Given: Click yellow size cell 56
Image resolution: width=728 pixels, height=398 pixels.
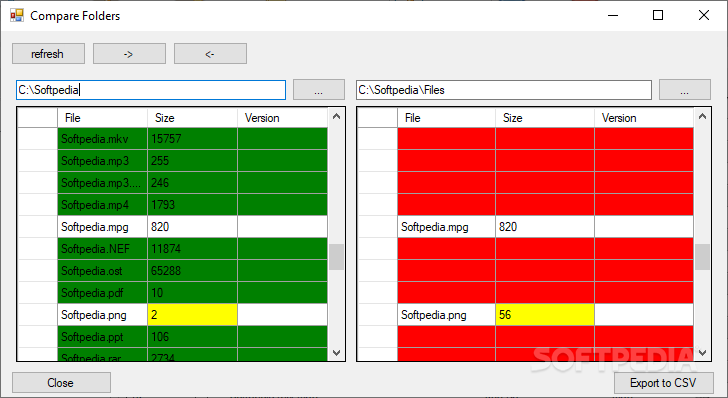Looking at the screenshot, I should [545, 315].
